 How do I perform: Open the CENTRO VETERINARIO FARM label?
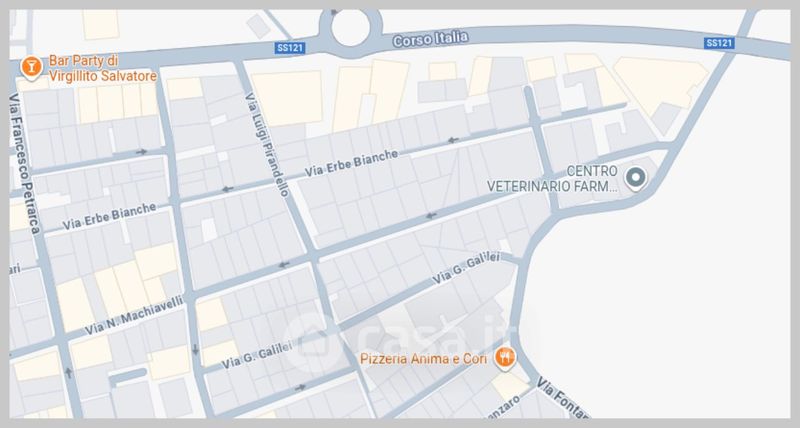[552, 179]
